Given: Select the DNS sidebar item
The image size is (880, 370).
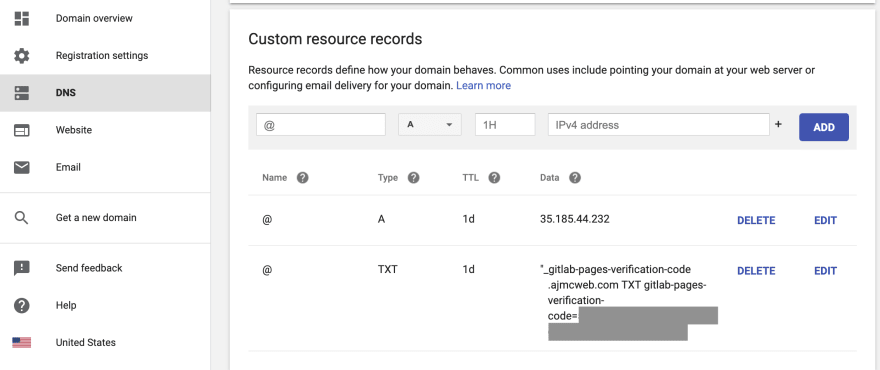Looking at the screenshot, I should pos(106,93).
